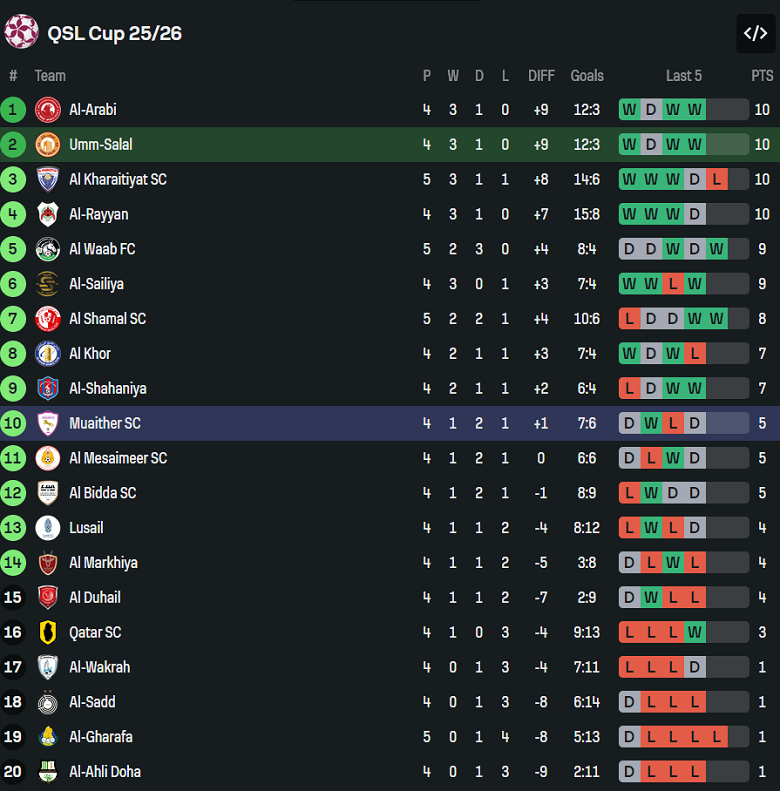Click the Al-Rayyan team logo
The height and width of the screenshot is (791, 780).
pos(47,214)
